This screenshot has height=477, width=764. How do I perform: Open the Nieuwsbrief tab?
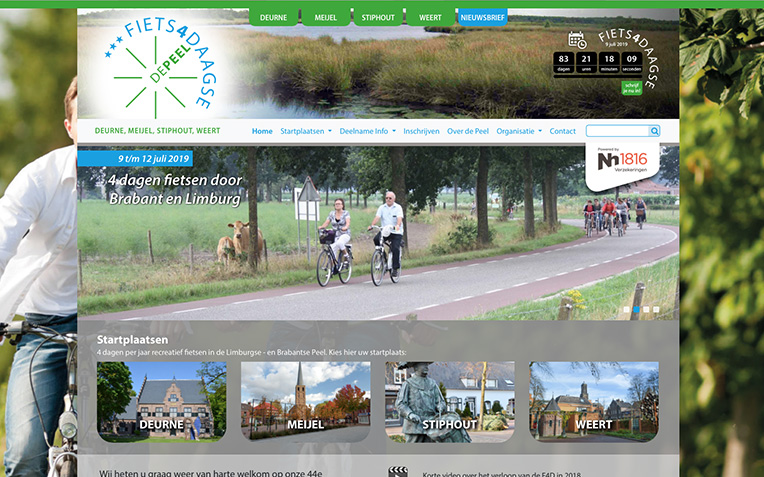point(482,17)
